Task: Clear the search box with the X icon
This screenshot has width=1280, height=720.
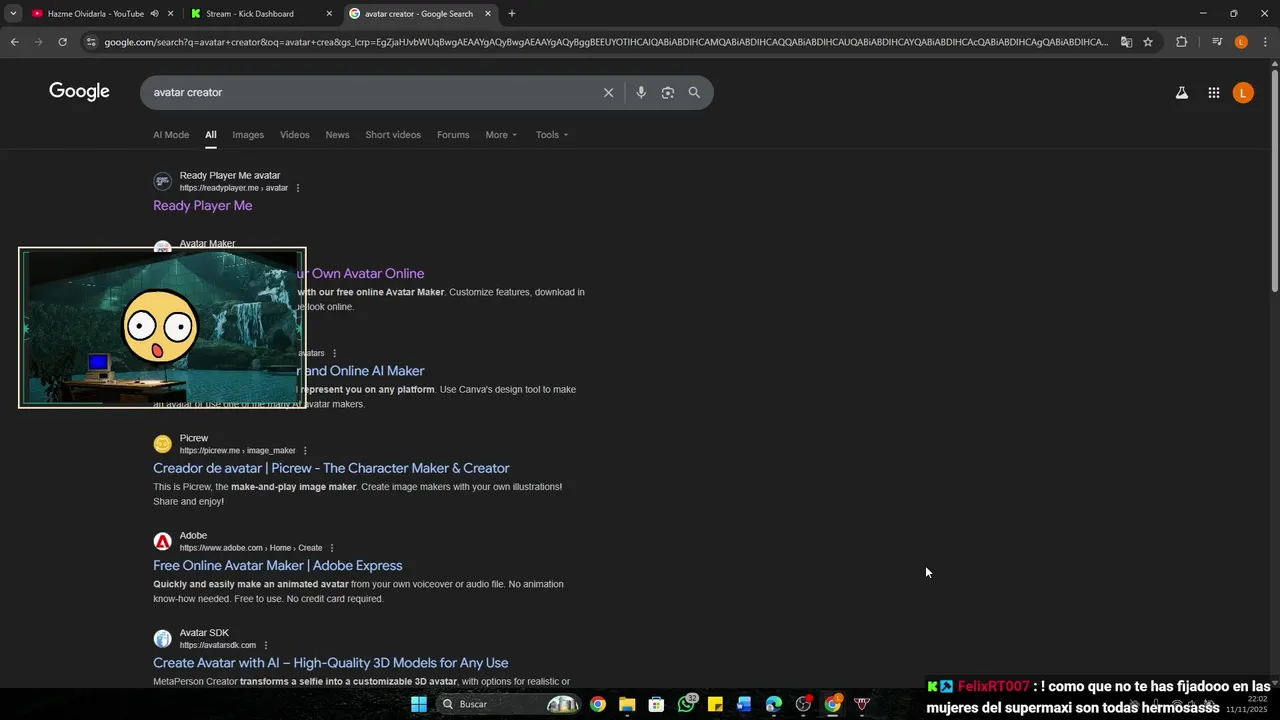Action: tap(608, 92)
